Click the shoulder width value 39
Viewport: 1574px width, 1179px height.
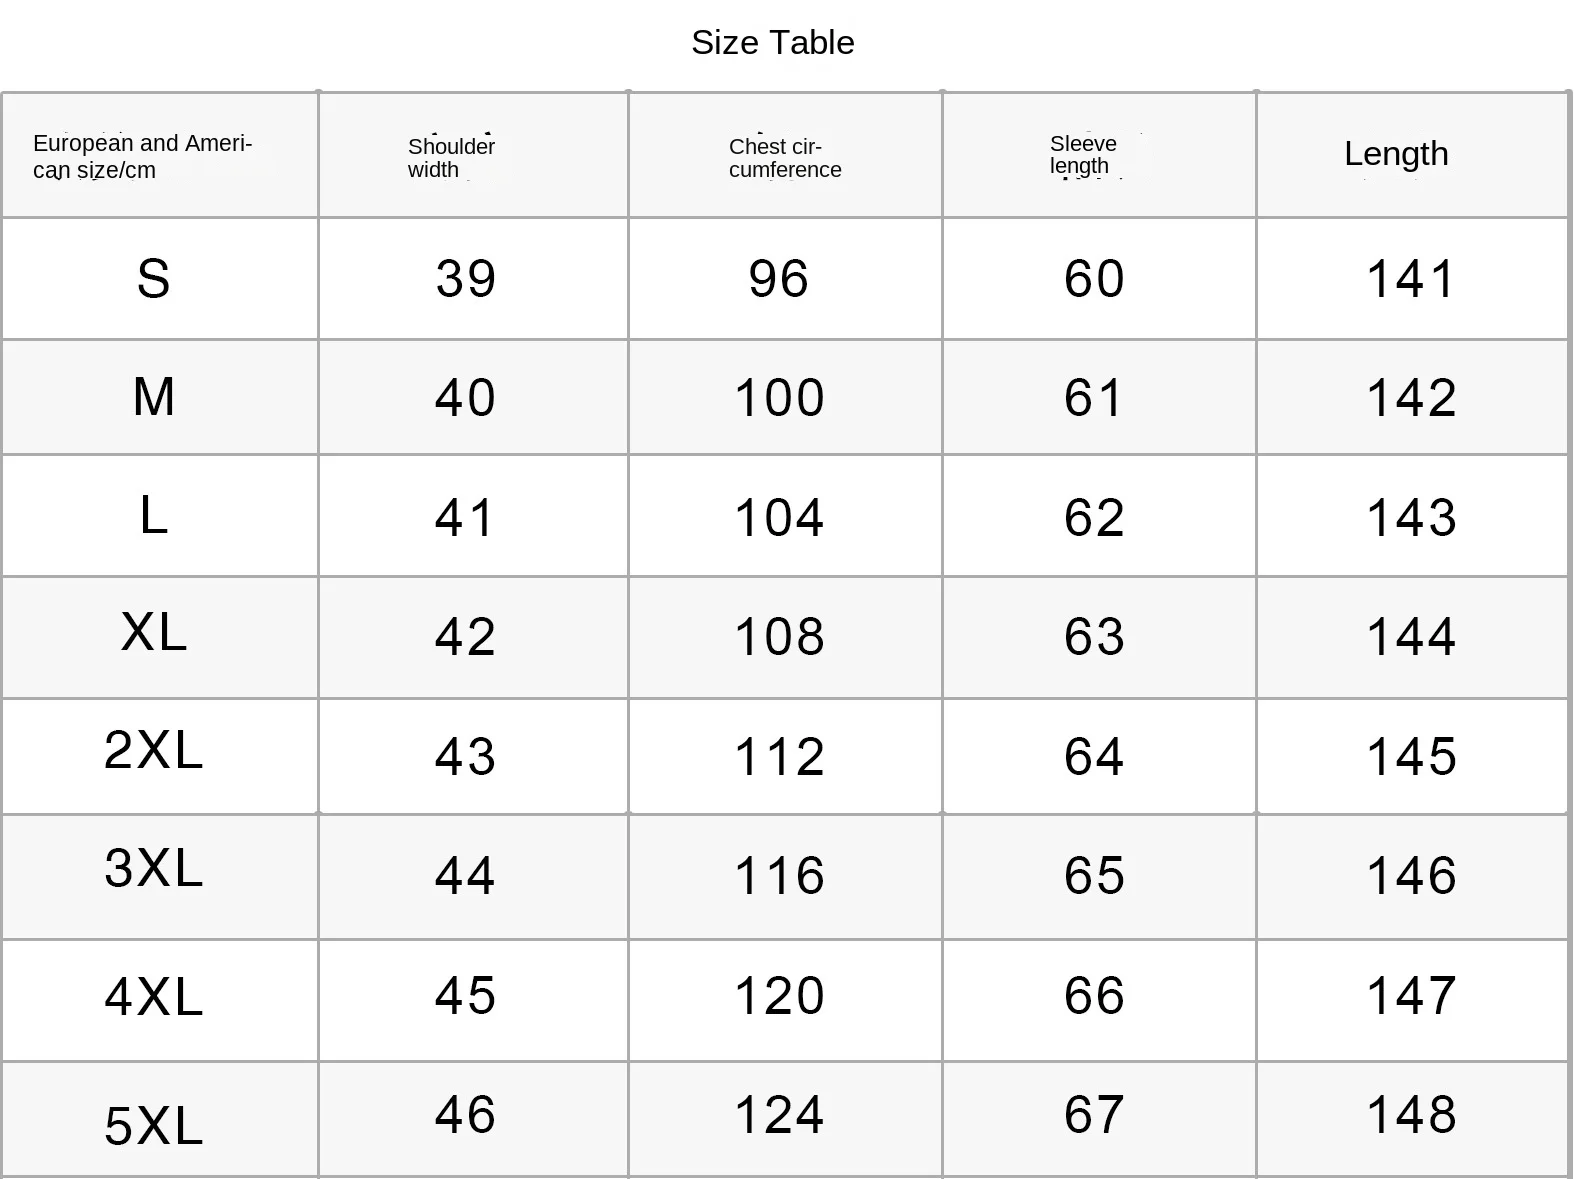[x=465, y=279]
